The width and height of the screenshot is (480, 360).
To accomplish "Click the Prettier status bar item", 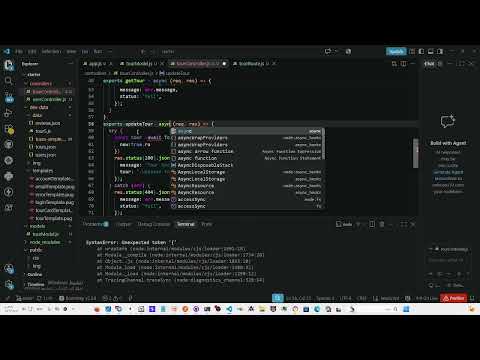I will click(453, 298).
